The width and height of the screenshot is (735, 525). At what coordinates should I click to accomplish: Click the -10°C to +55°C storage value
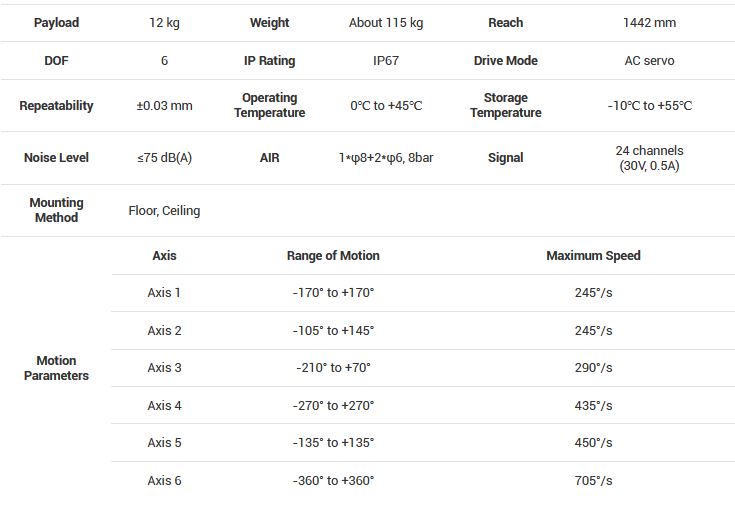pos(649,106)
